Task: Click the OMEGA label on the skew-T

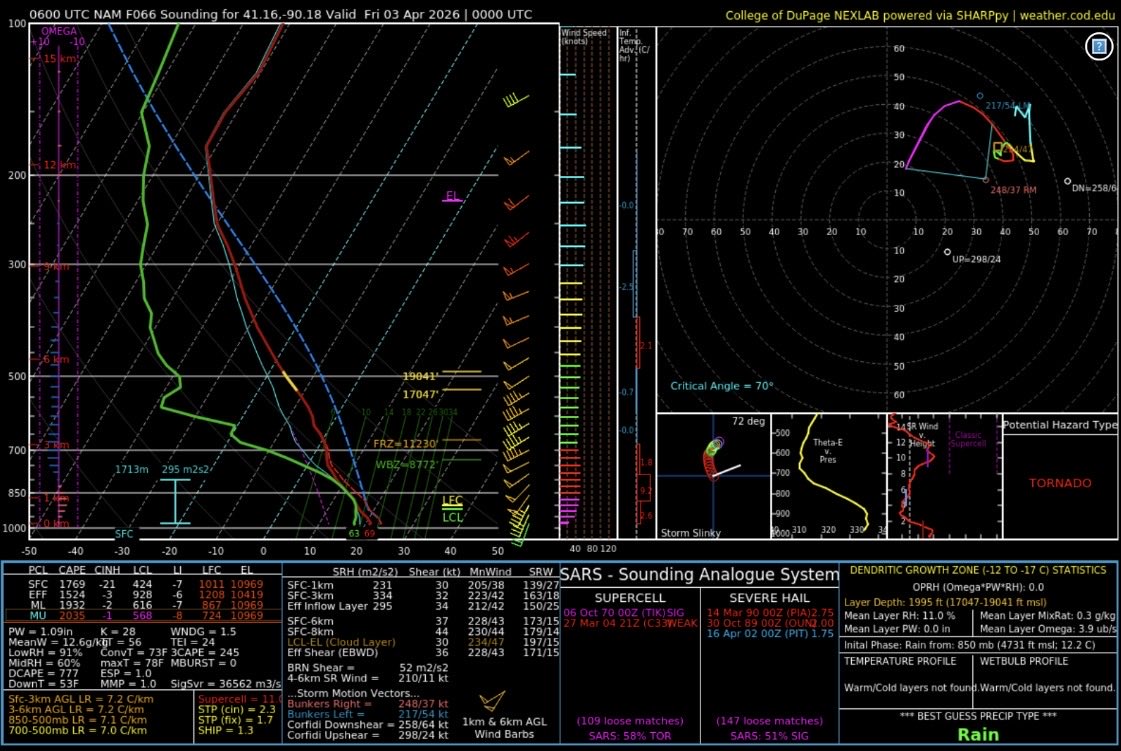Action: [59, 31]
